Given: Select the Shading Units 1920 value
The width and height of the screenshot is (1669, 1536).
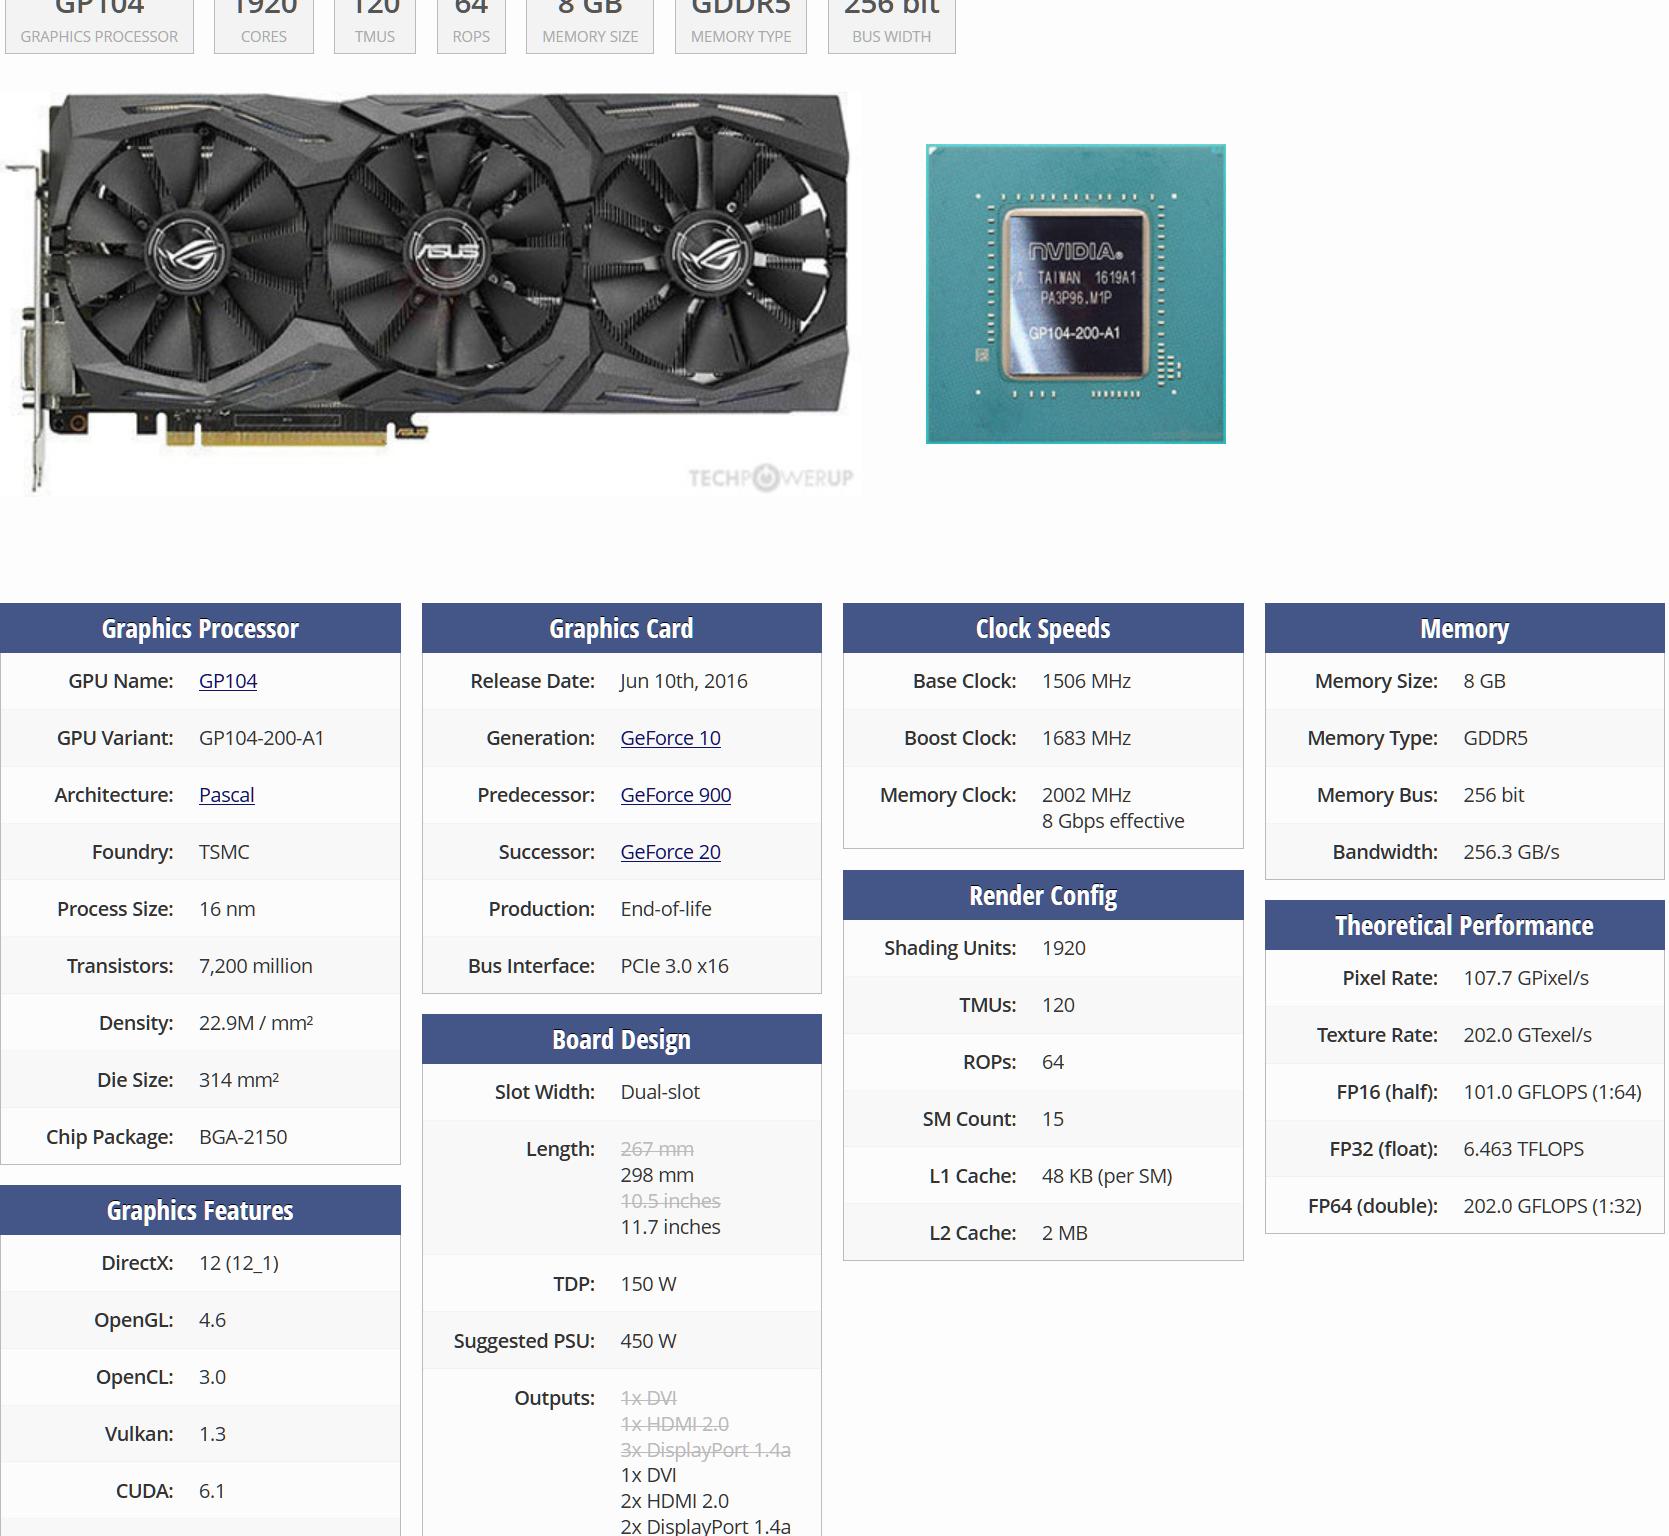Looking at the screenshot, I should coord(1063,948).
